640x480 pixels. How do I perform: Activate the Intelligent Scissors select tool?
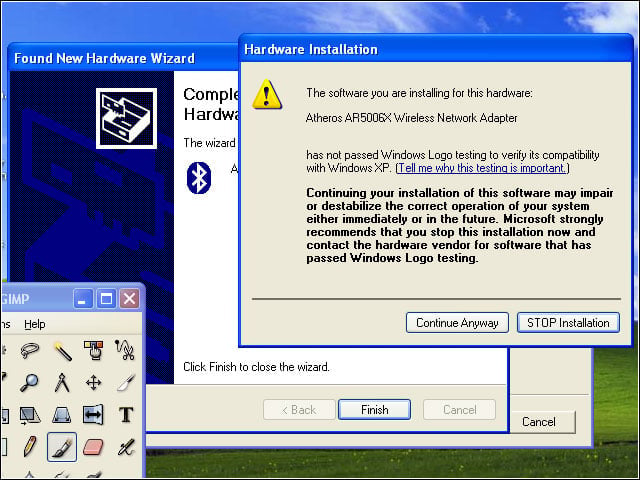click(x=125, y=350)
